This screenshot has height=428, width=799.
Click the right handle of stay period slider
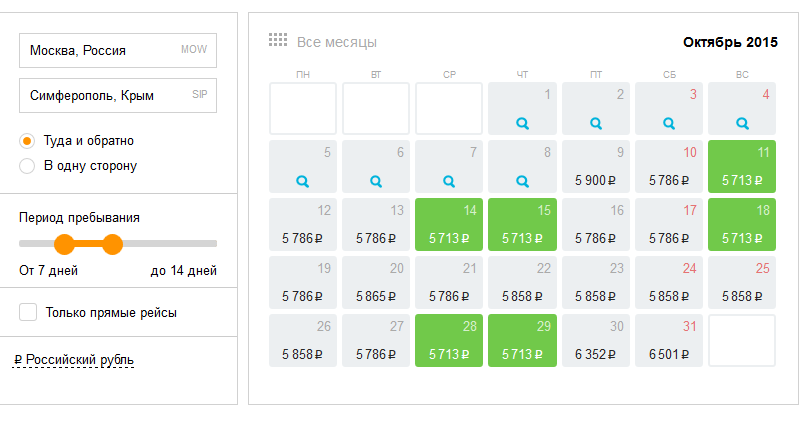[112, 243]
